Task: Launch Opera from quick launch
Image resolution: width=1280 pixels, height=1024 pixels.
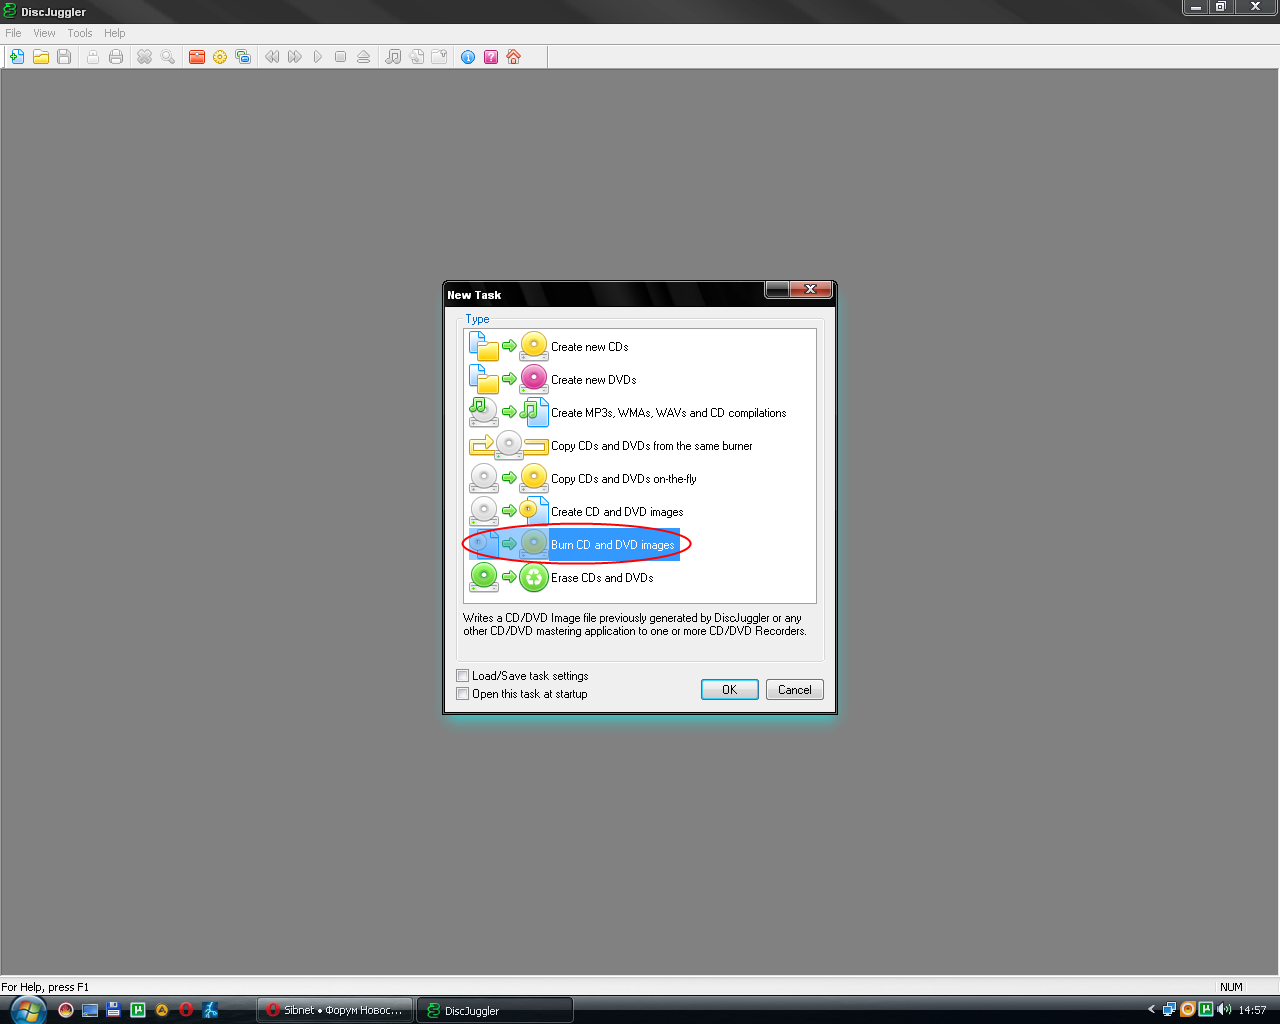Action: point(186,1010)
